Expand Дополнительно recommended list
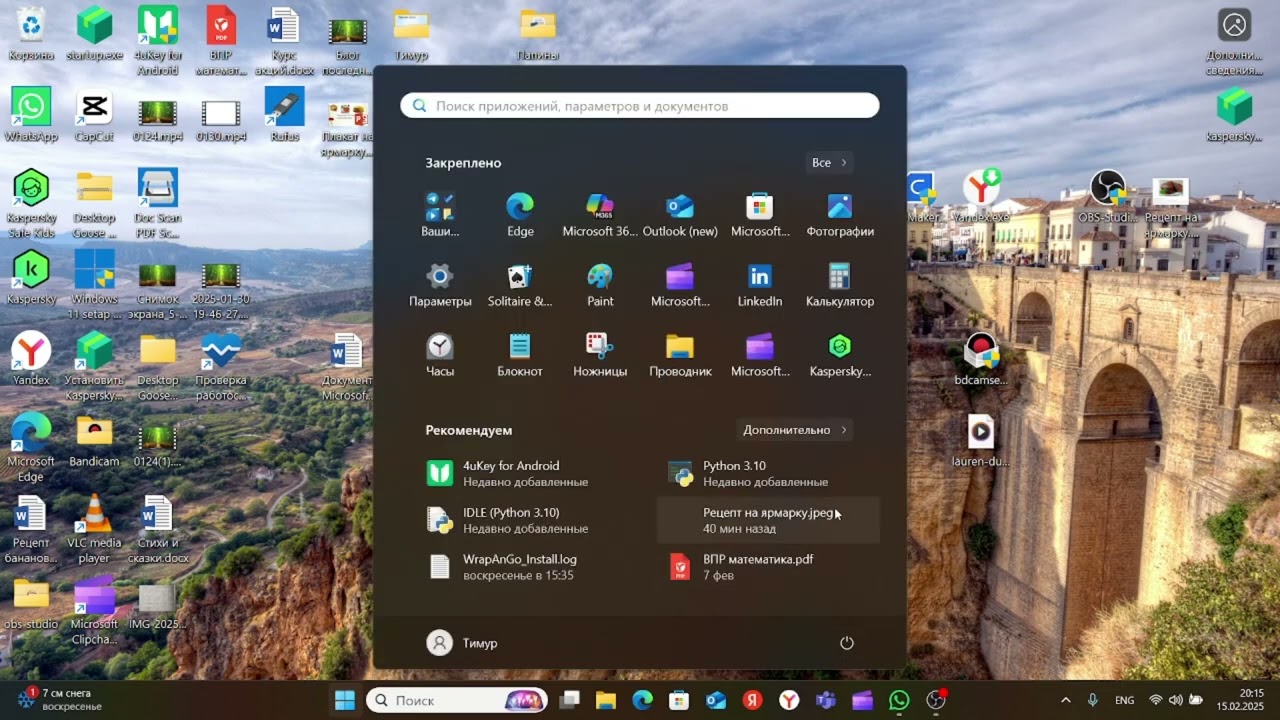 [x=795, y=430]
